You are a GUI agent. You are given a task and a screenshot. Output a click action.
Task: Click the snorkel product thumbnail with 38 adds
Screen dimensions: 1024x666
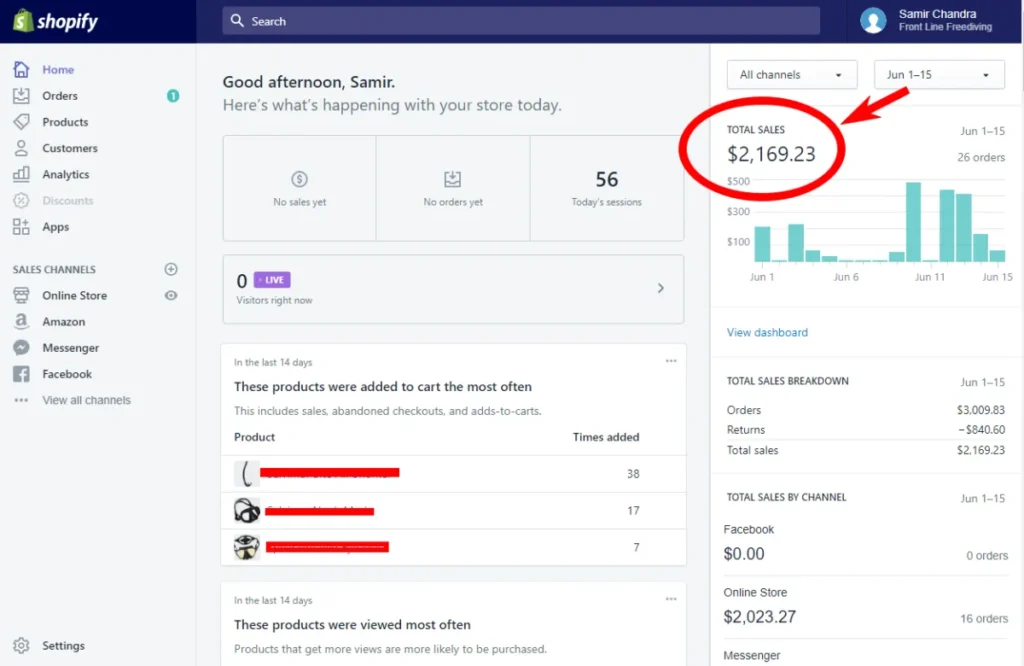tap(246, 473)
